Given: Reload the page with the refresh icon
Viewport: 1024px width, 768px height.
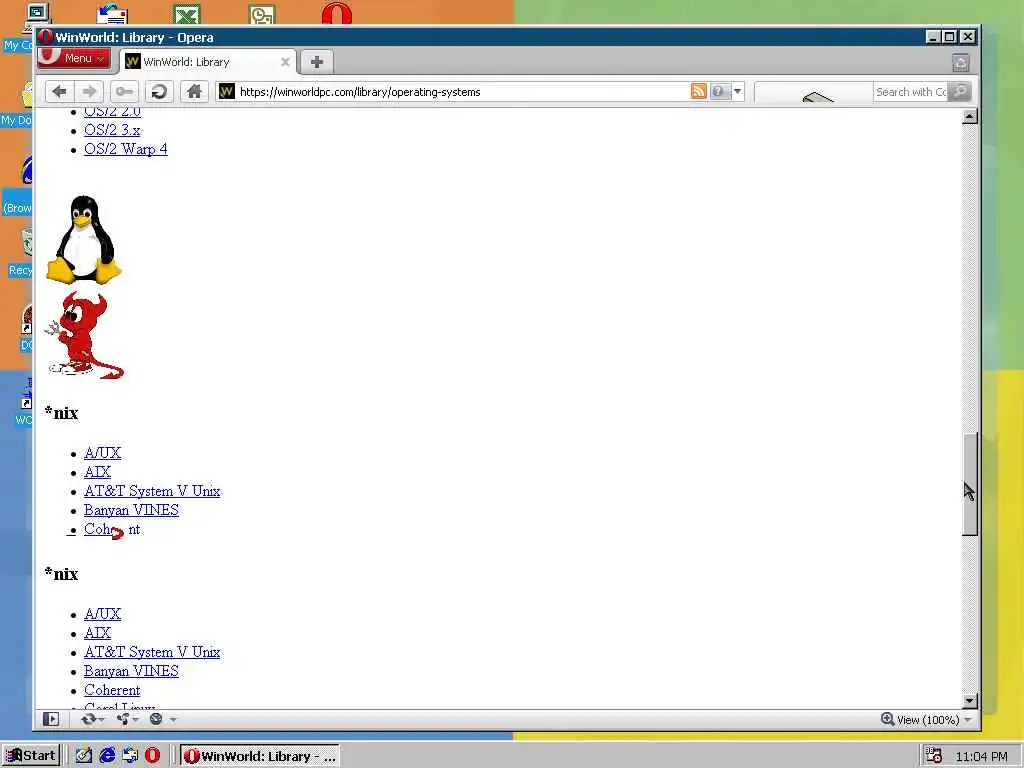Looking at the screenshot, I should tap(159, 91).
